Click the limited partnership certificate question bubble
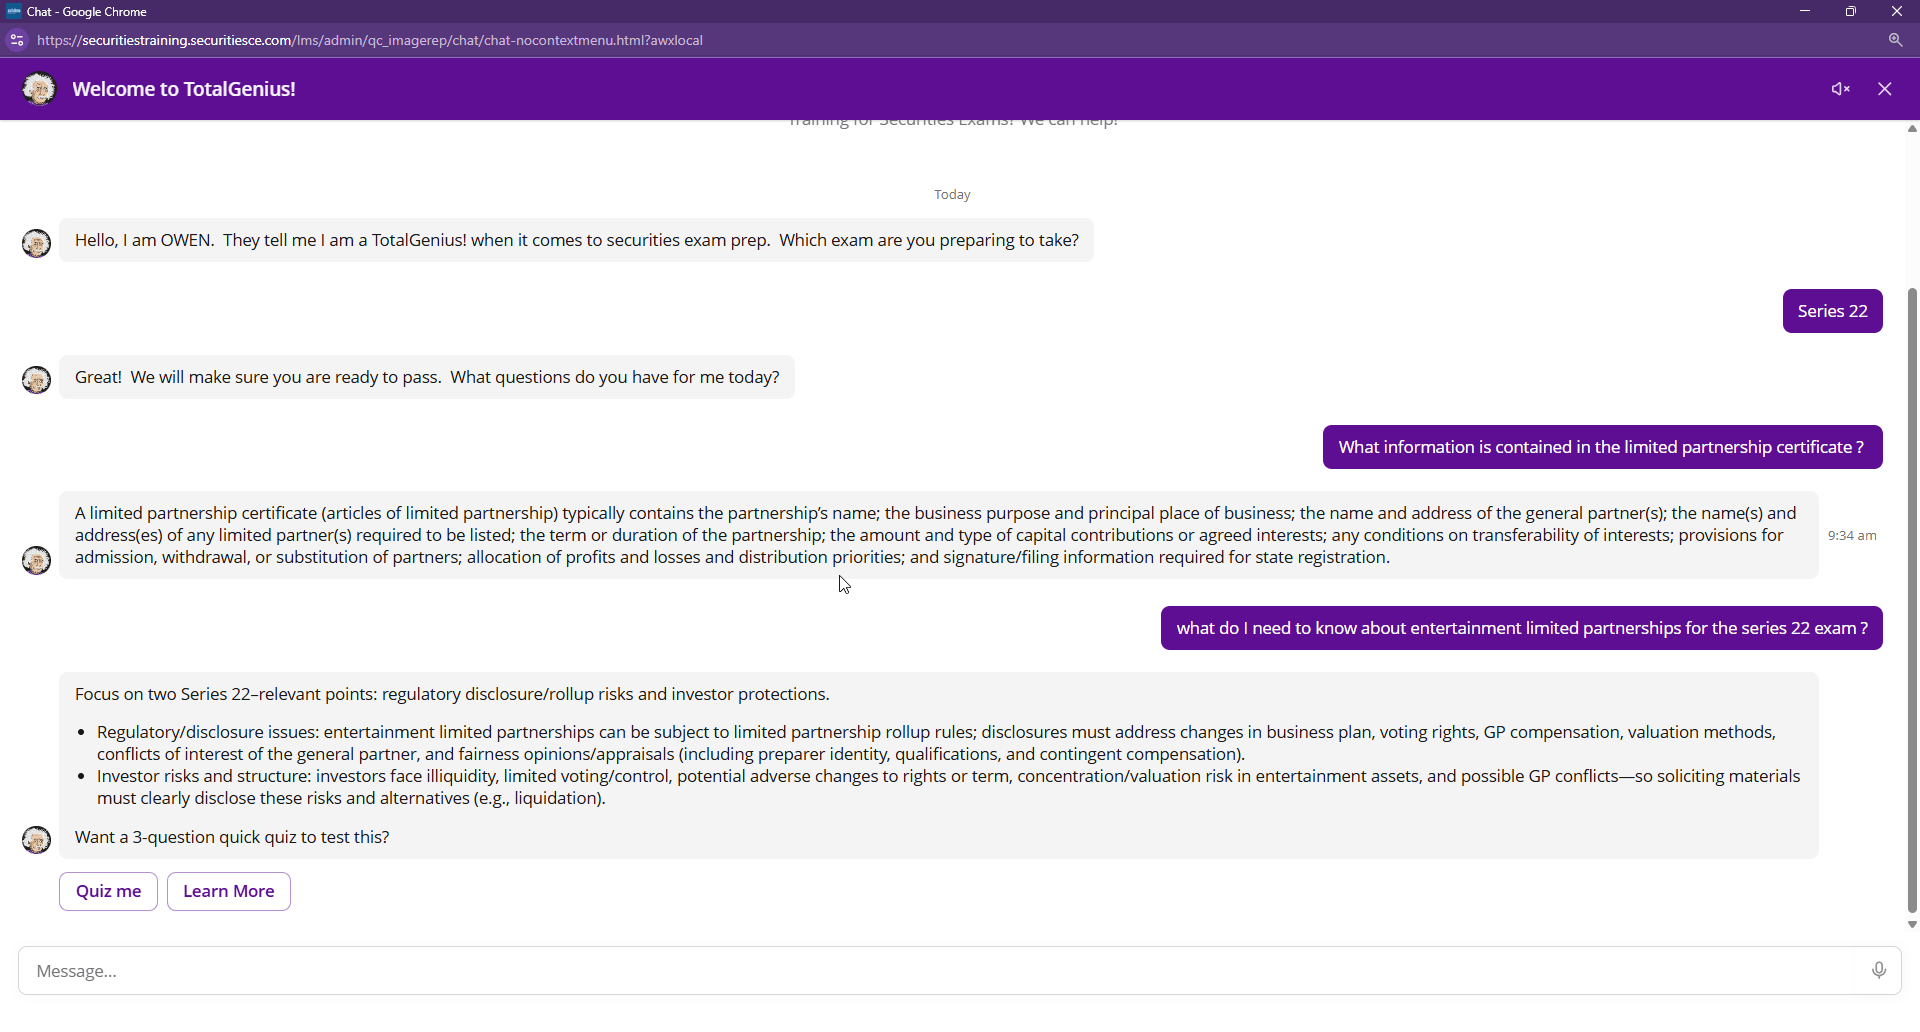Screen dimensions: 1920x1032 tap(1602, 447)
